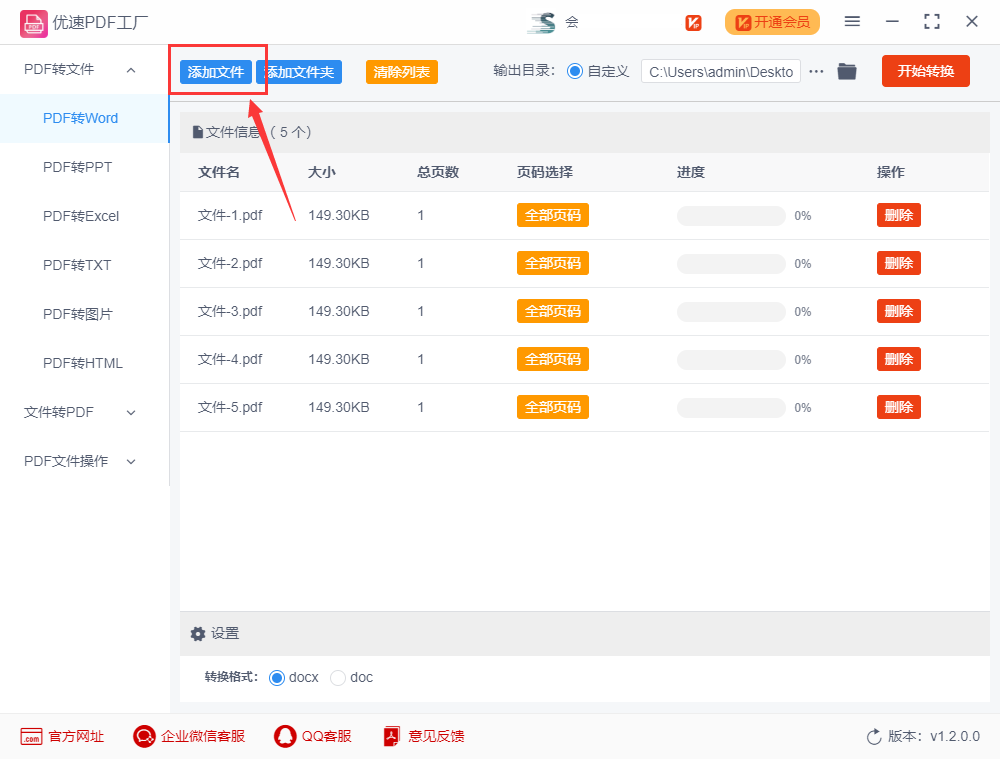Delete 文件-2.pdf from the list
1000x760 pixels.
click(x=899, y=263)
